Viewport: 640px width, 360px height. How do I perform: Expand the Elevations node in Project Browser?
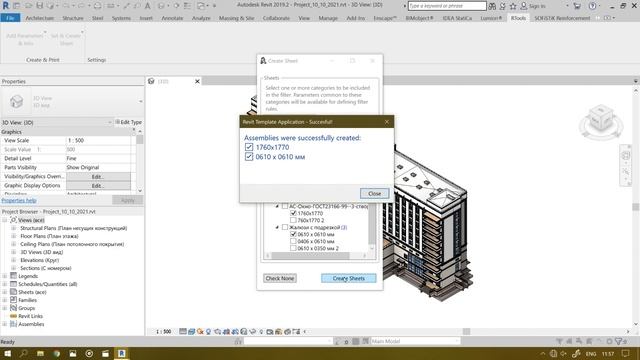pyautogui.click(x=13, y=260)
